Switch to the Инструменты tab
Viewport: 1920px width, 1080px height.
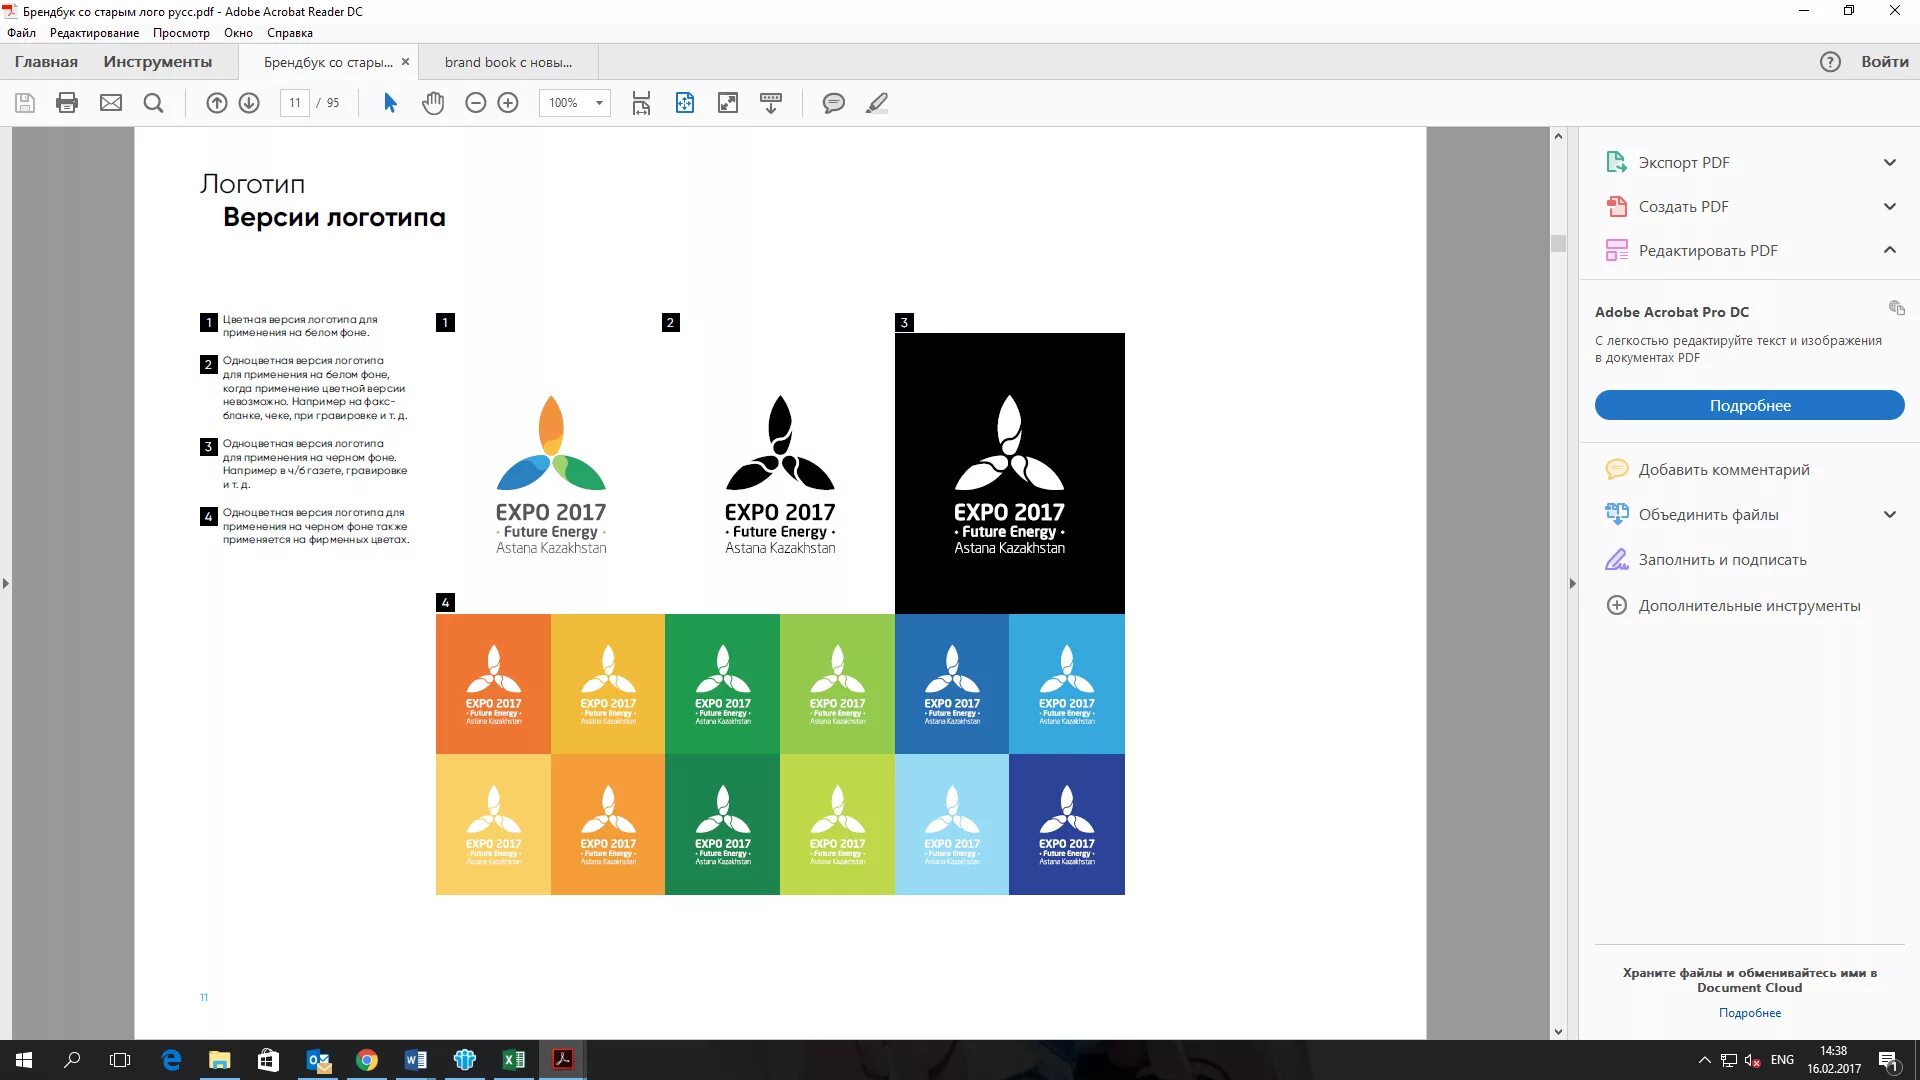158,62
